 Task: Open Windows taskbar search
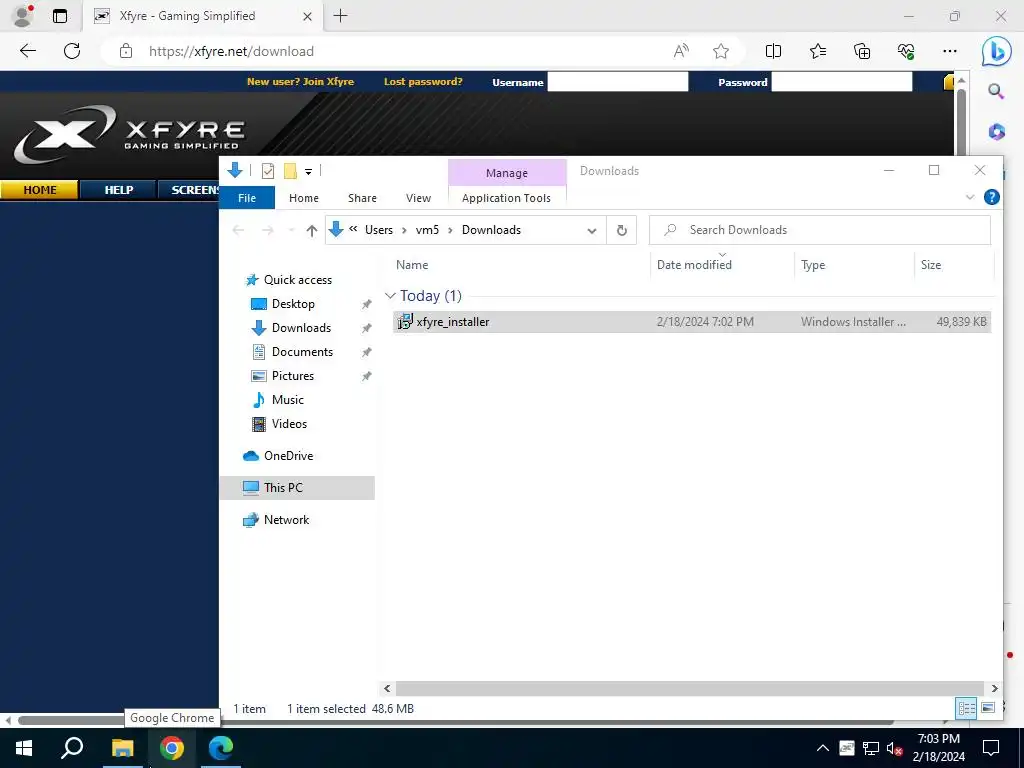(72, 748)
